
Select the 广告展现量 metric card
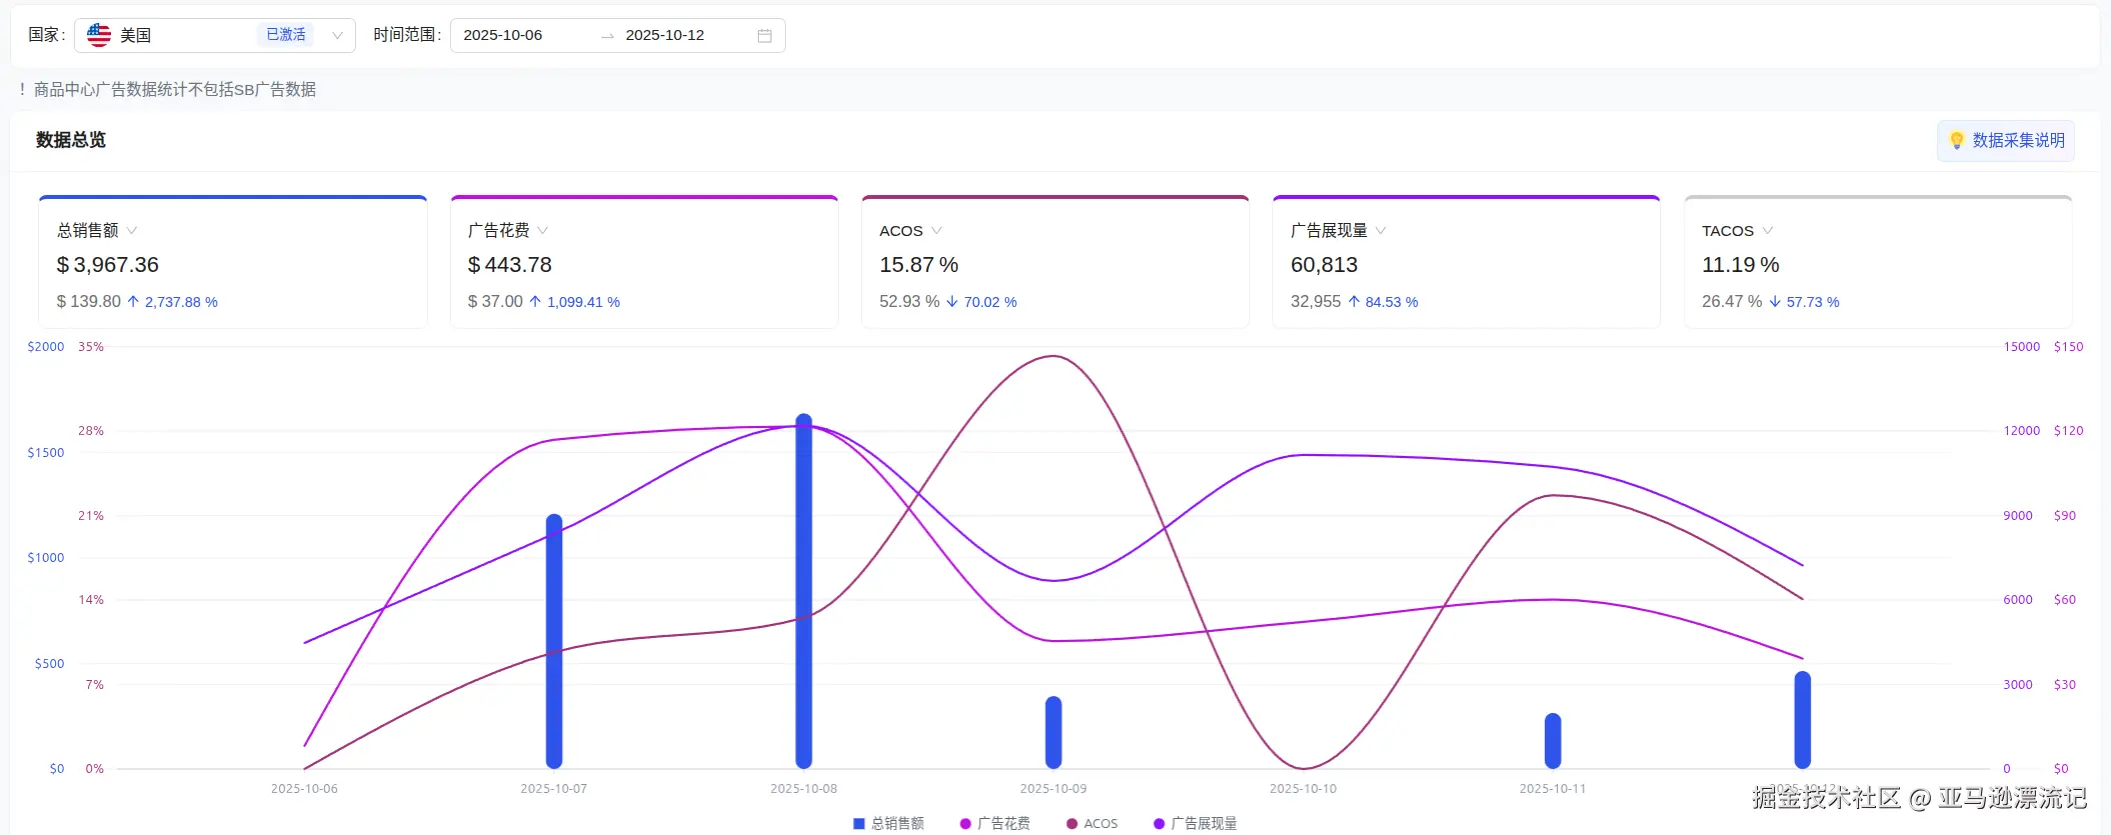pyautogui.click(x=1466, y=262)
